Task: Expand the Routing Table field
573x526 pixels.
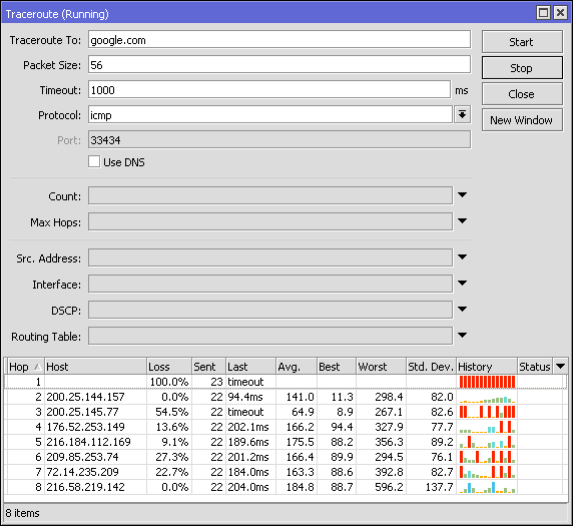Action: tap(462, 335)
